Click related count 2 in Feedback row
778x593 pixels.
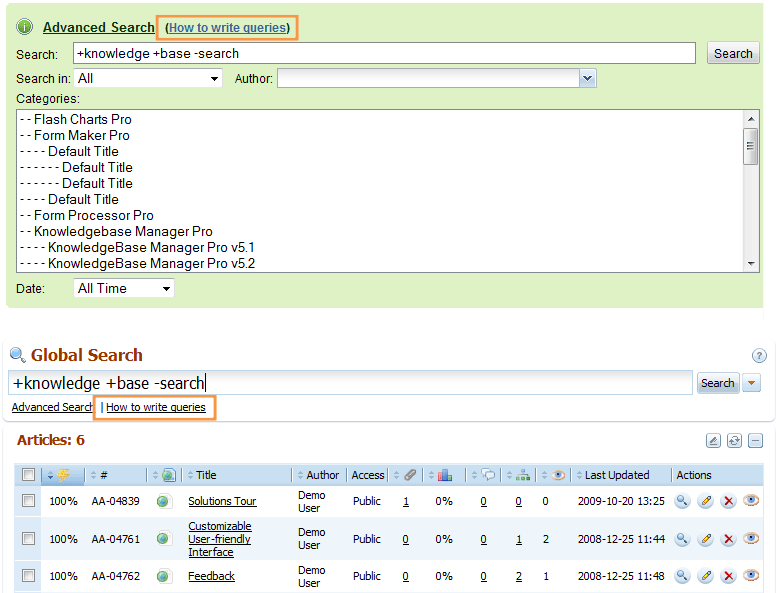[519, 576]
